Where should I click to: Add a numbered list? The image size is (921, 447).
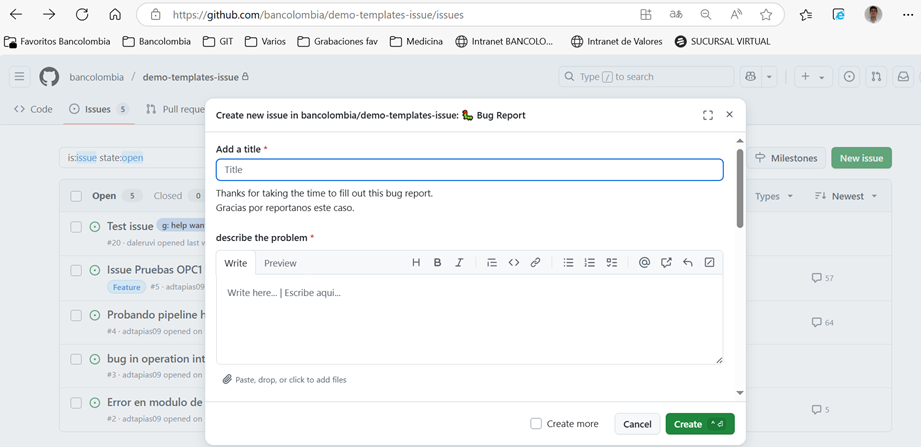pos(590,263)
